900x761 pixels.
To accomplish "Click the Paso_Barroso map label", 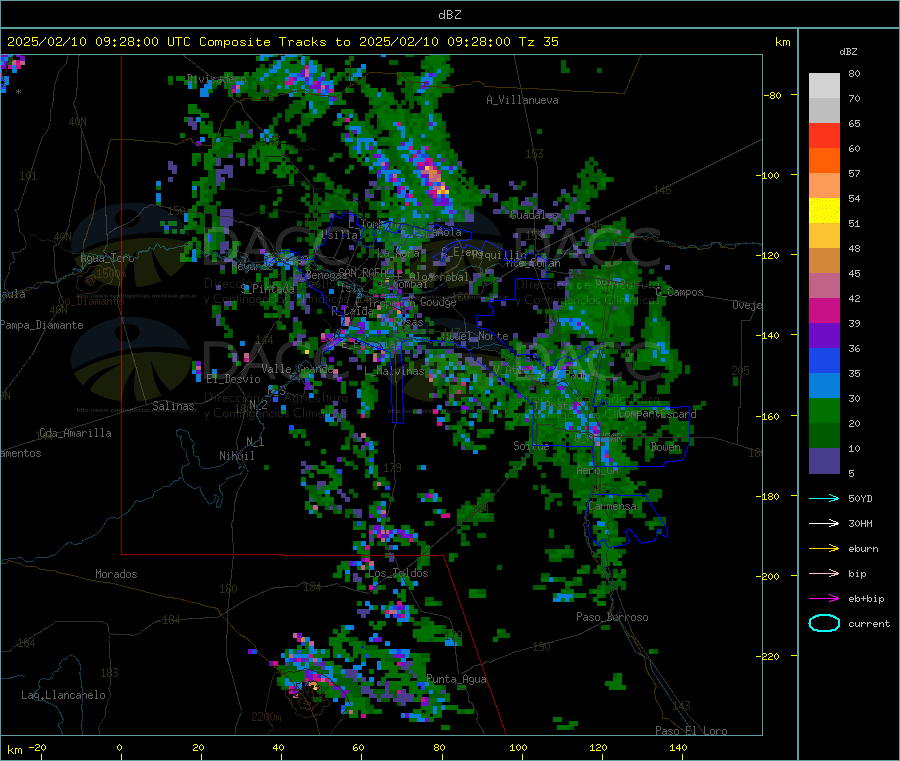I will [612, 617].
